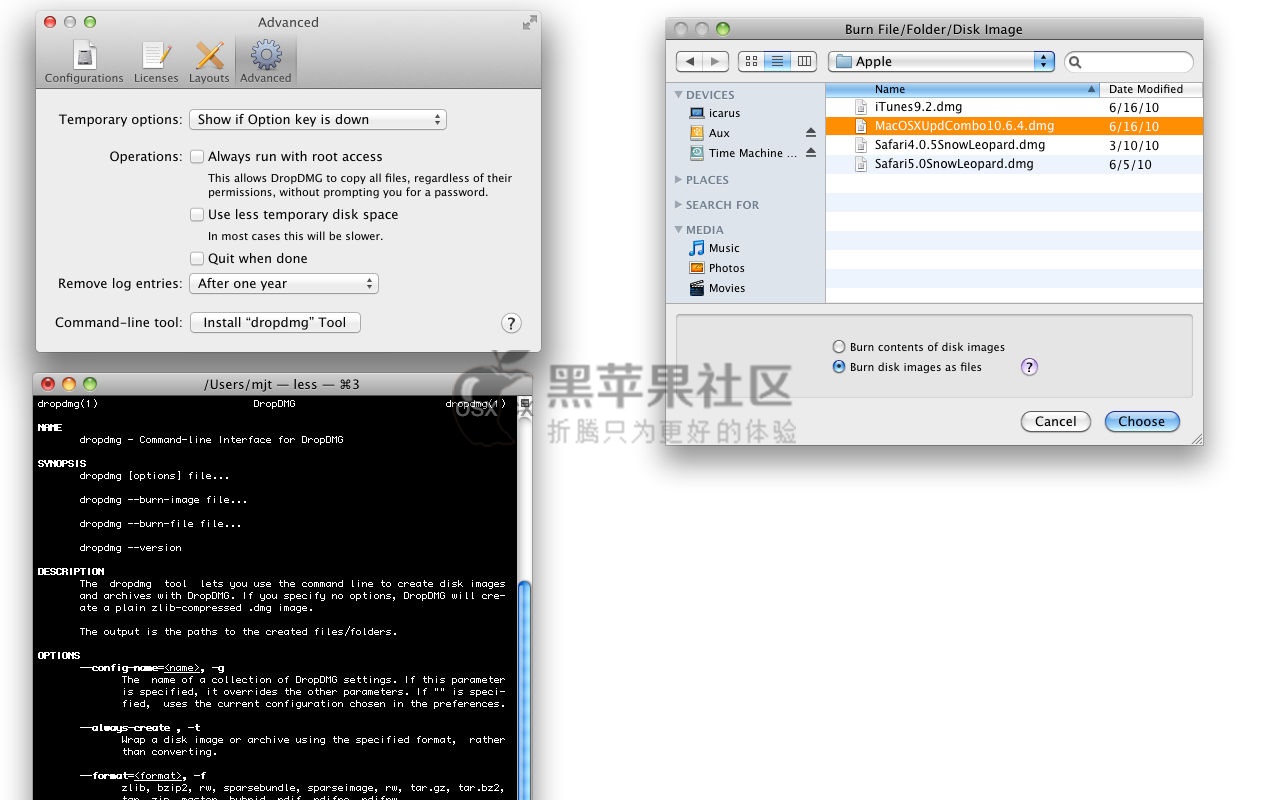Viewport: 1280px width, 800px height.
Task: Click the fullscreen arrows in Advanced window
Action: point(529,23)
